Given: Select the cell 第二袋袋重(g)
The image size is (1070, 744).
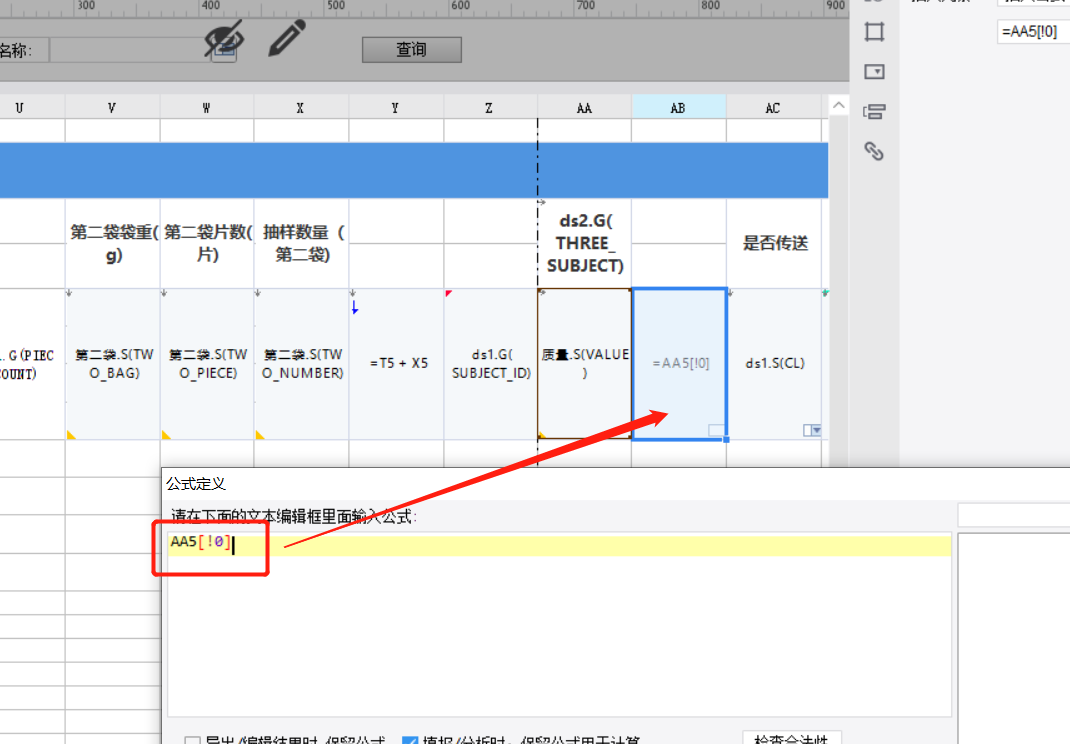Looking at the screenshot, I should [x=113, y=244].
